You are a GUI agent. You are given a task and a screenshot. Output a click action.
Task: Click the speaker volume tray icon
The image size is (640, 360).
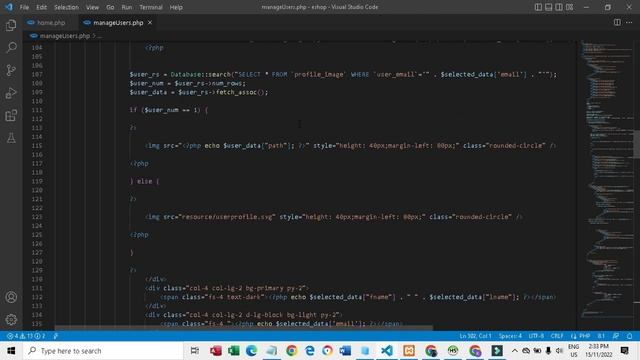559,351
